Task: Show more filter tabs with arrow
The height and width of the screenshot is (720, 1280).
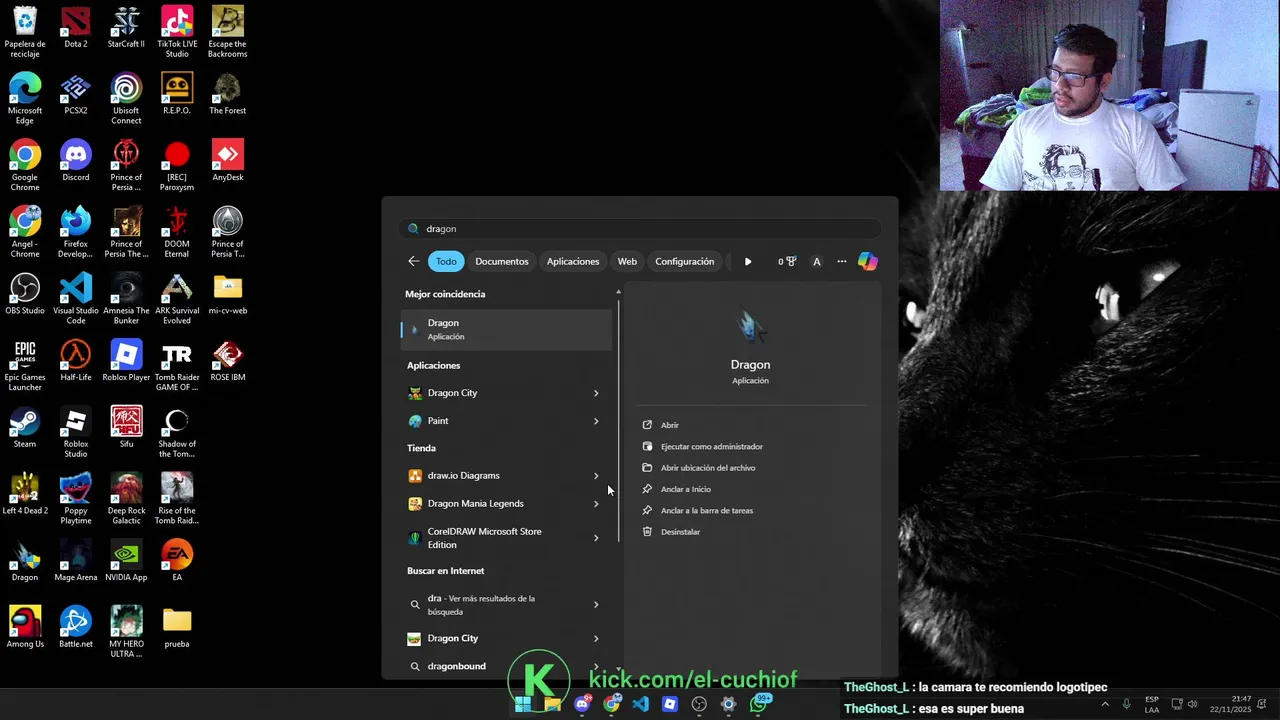Action: coord(747,261)
